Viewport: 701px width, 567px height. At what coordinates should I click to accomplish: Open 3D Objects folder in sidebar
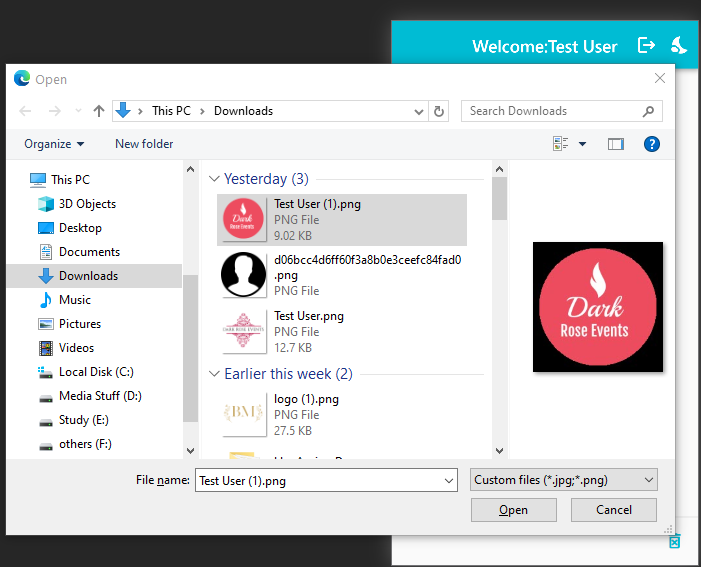point(88,204)
